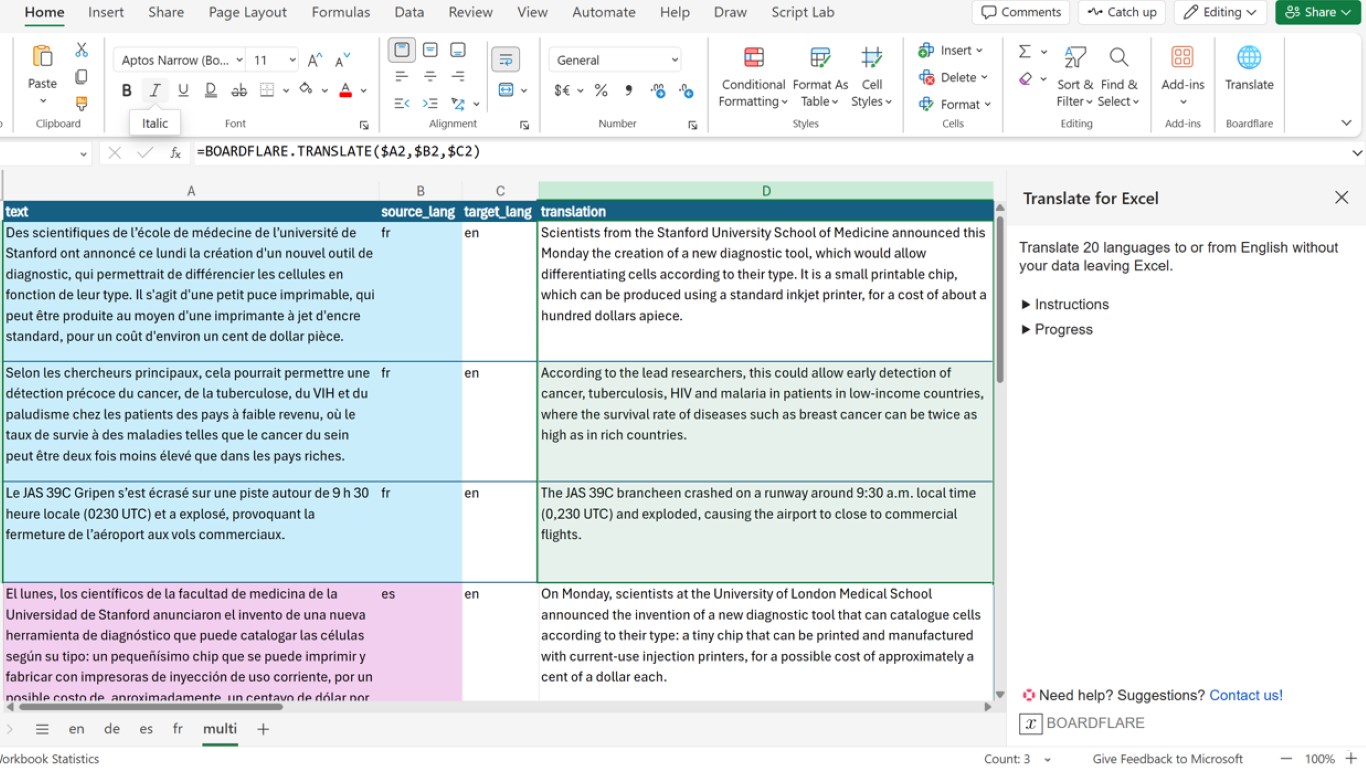The width and height of the screenshot is (1366, 768).
Task: Toggle Wrap Text
Action: (x=505, y=59)
